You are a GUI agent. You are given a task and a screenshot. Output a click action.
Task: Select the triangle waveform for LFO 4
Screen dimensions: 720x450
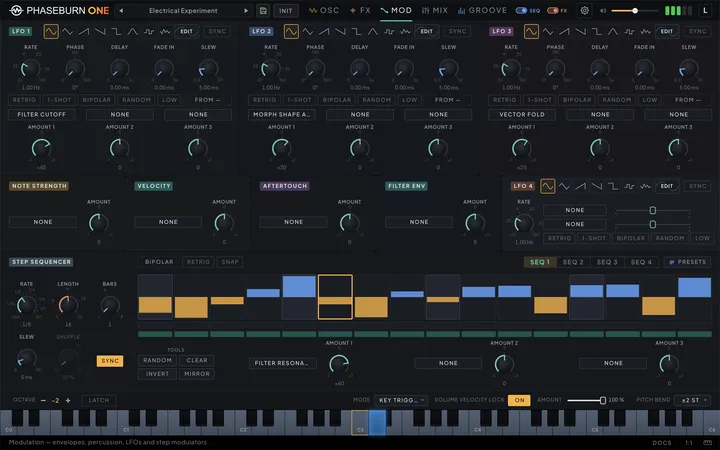pos(564,186)
